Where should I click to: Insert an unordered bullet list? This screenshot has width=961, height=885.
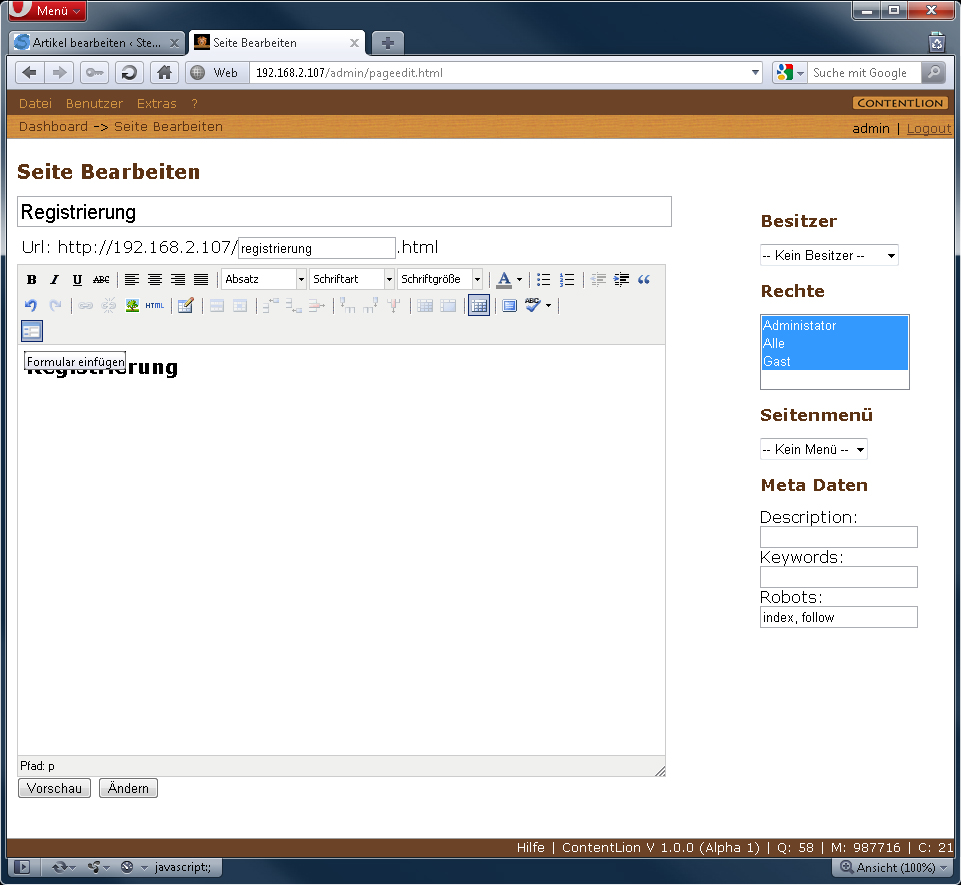point(544,279)
